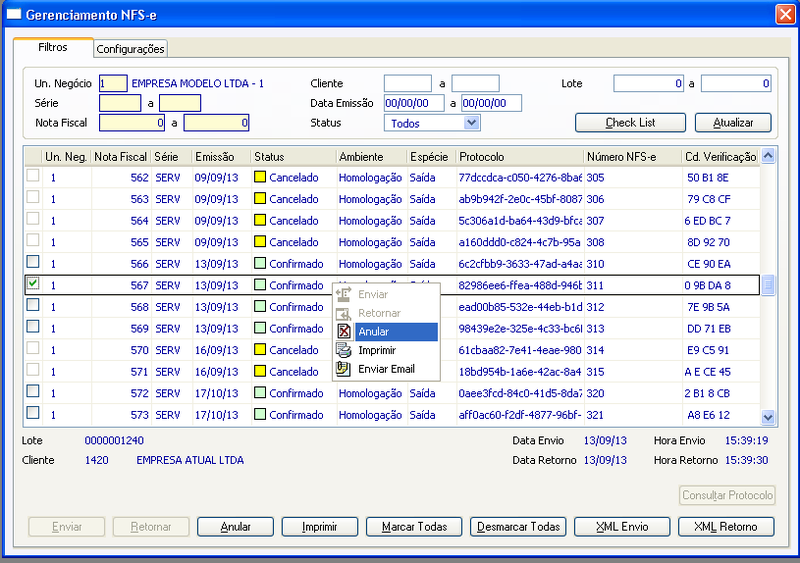The width and height of the screenshot is (800, 563).
Task: Click the first Data Emissão date field
Action: (x=414, y=103)
